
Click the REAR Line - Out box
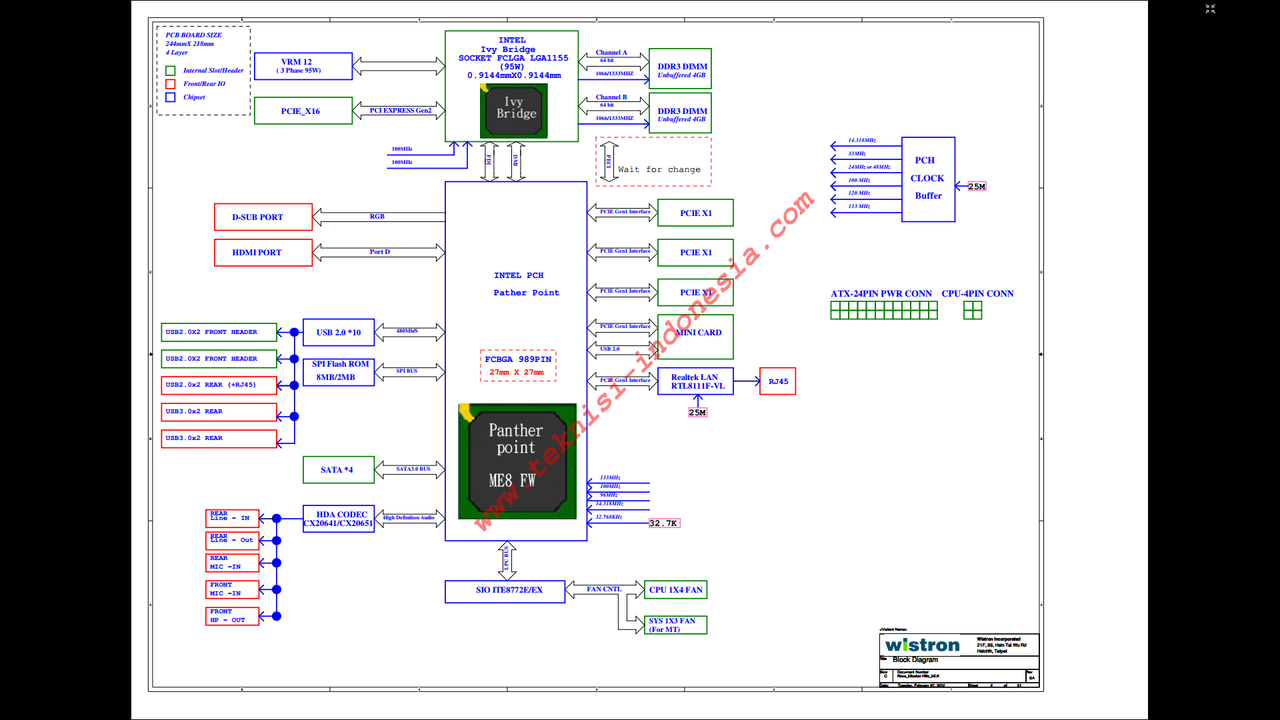[232, 540]
